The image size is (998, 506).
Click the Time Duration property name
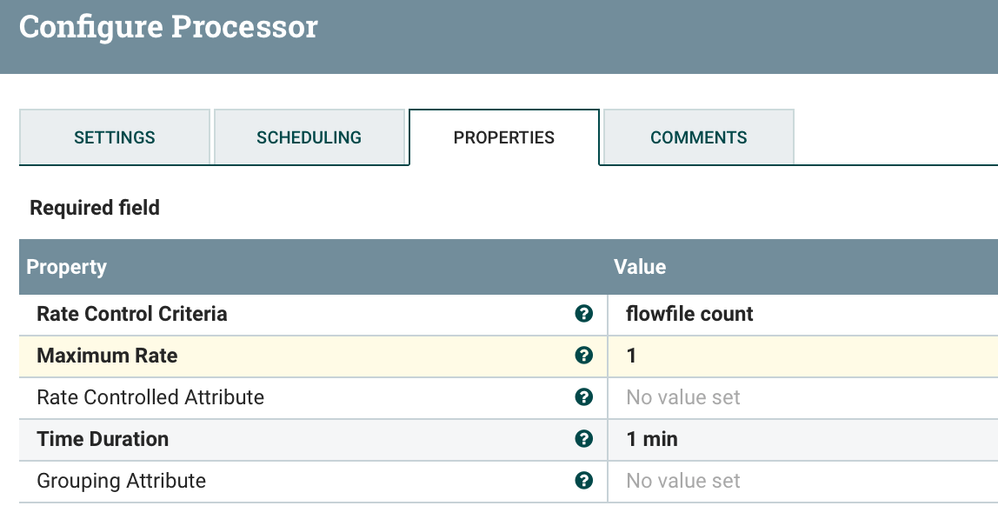103,439
